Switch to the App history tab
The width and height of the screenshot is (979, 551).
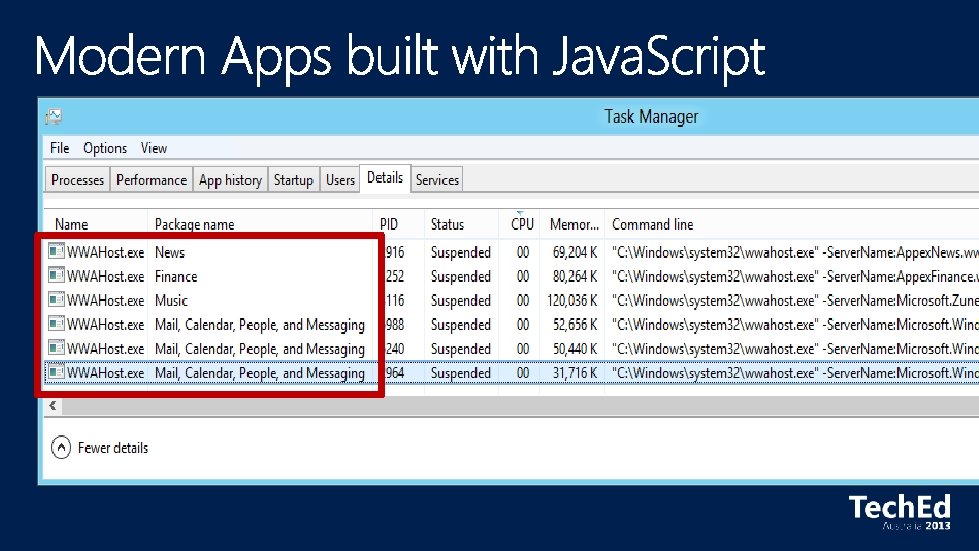tap(230, 180)
